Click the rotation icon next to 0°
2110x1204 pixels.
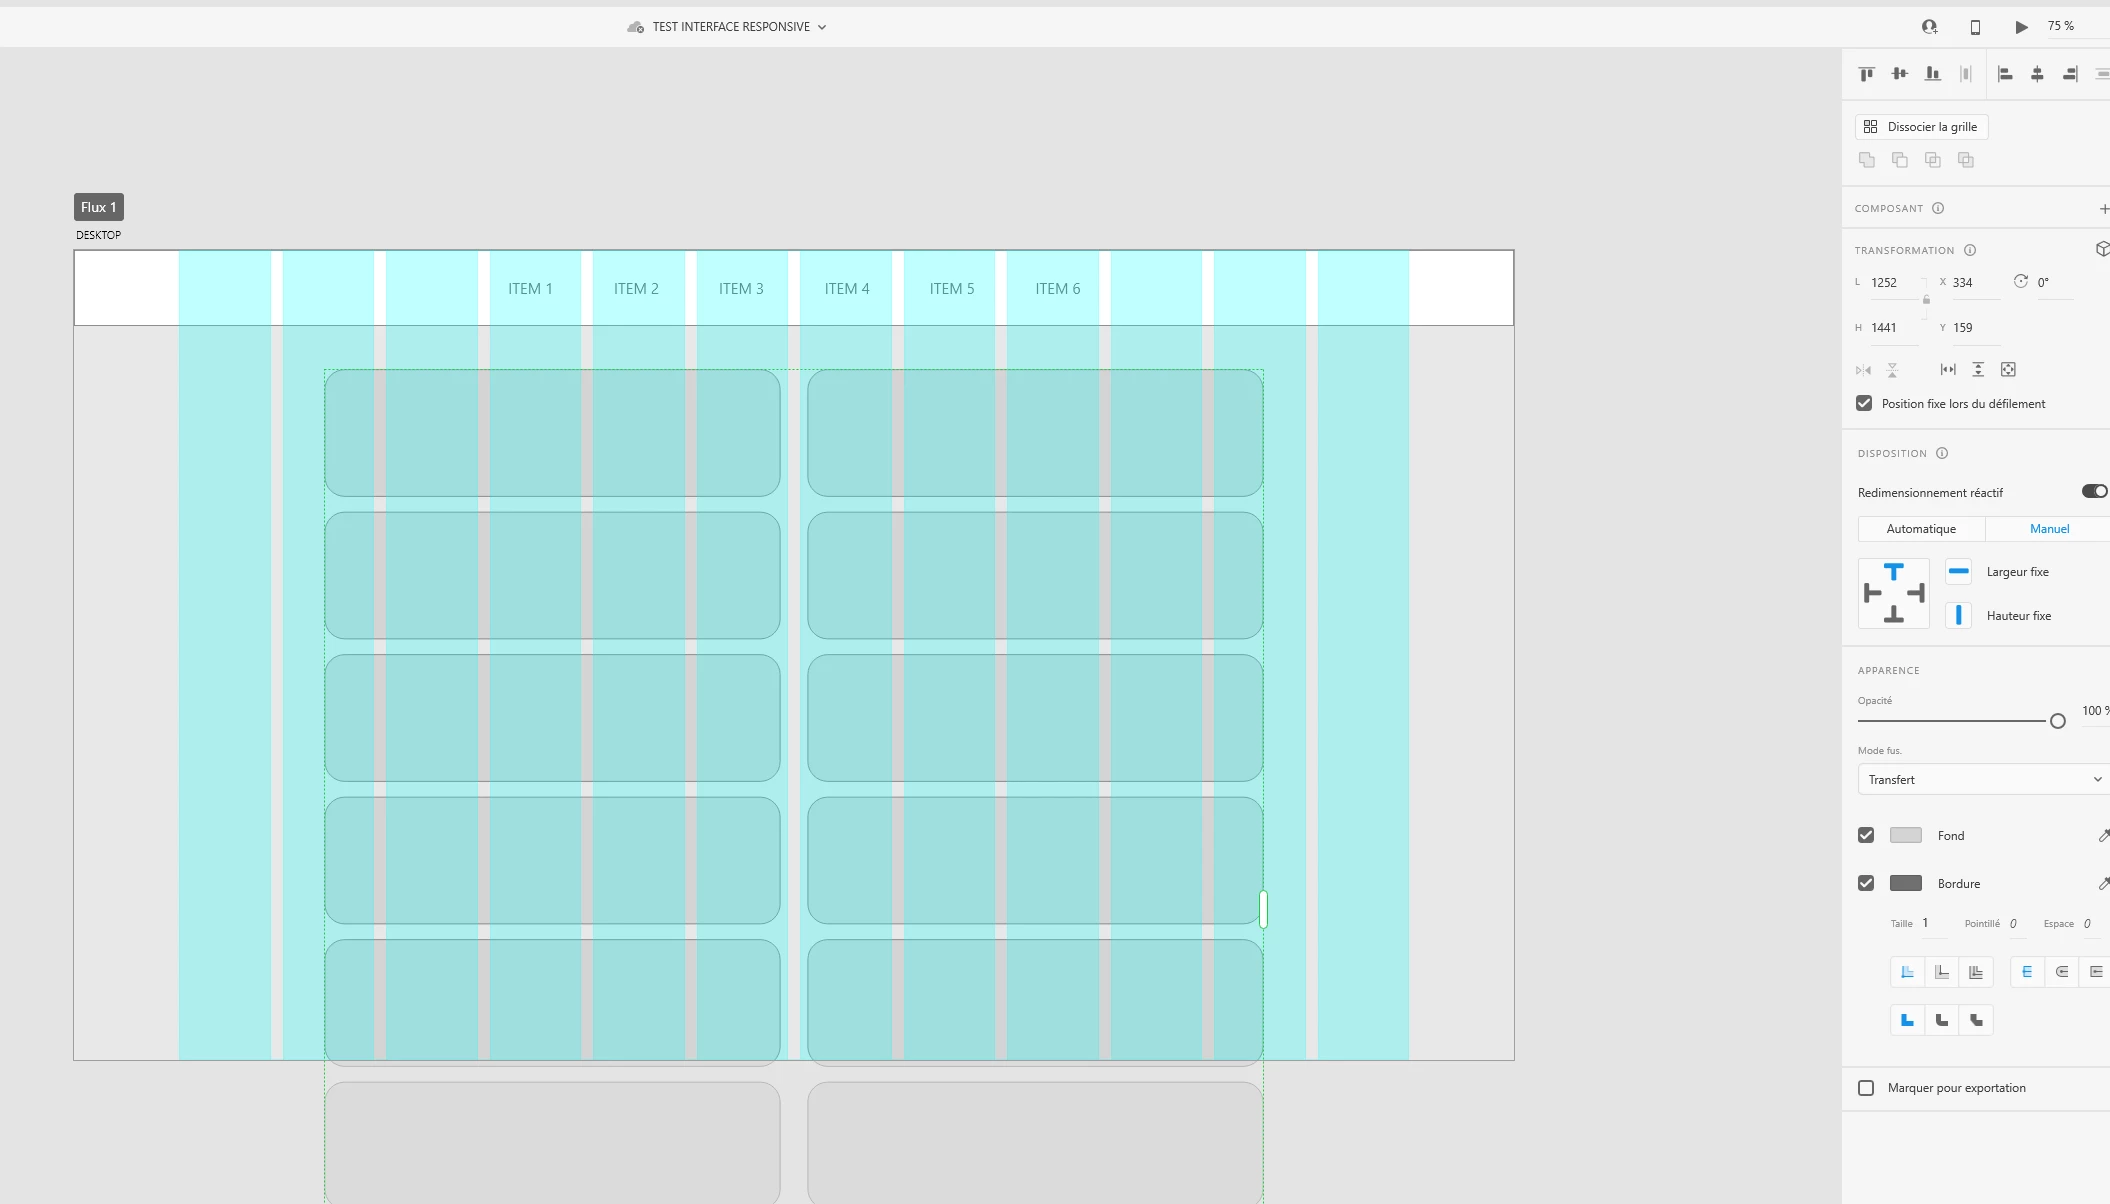pyautogui.click(x=2020, y=282)
